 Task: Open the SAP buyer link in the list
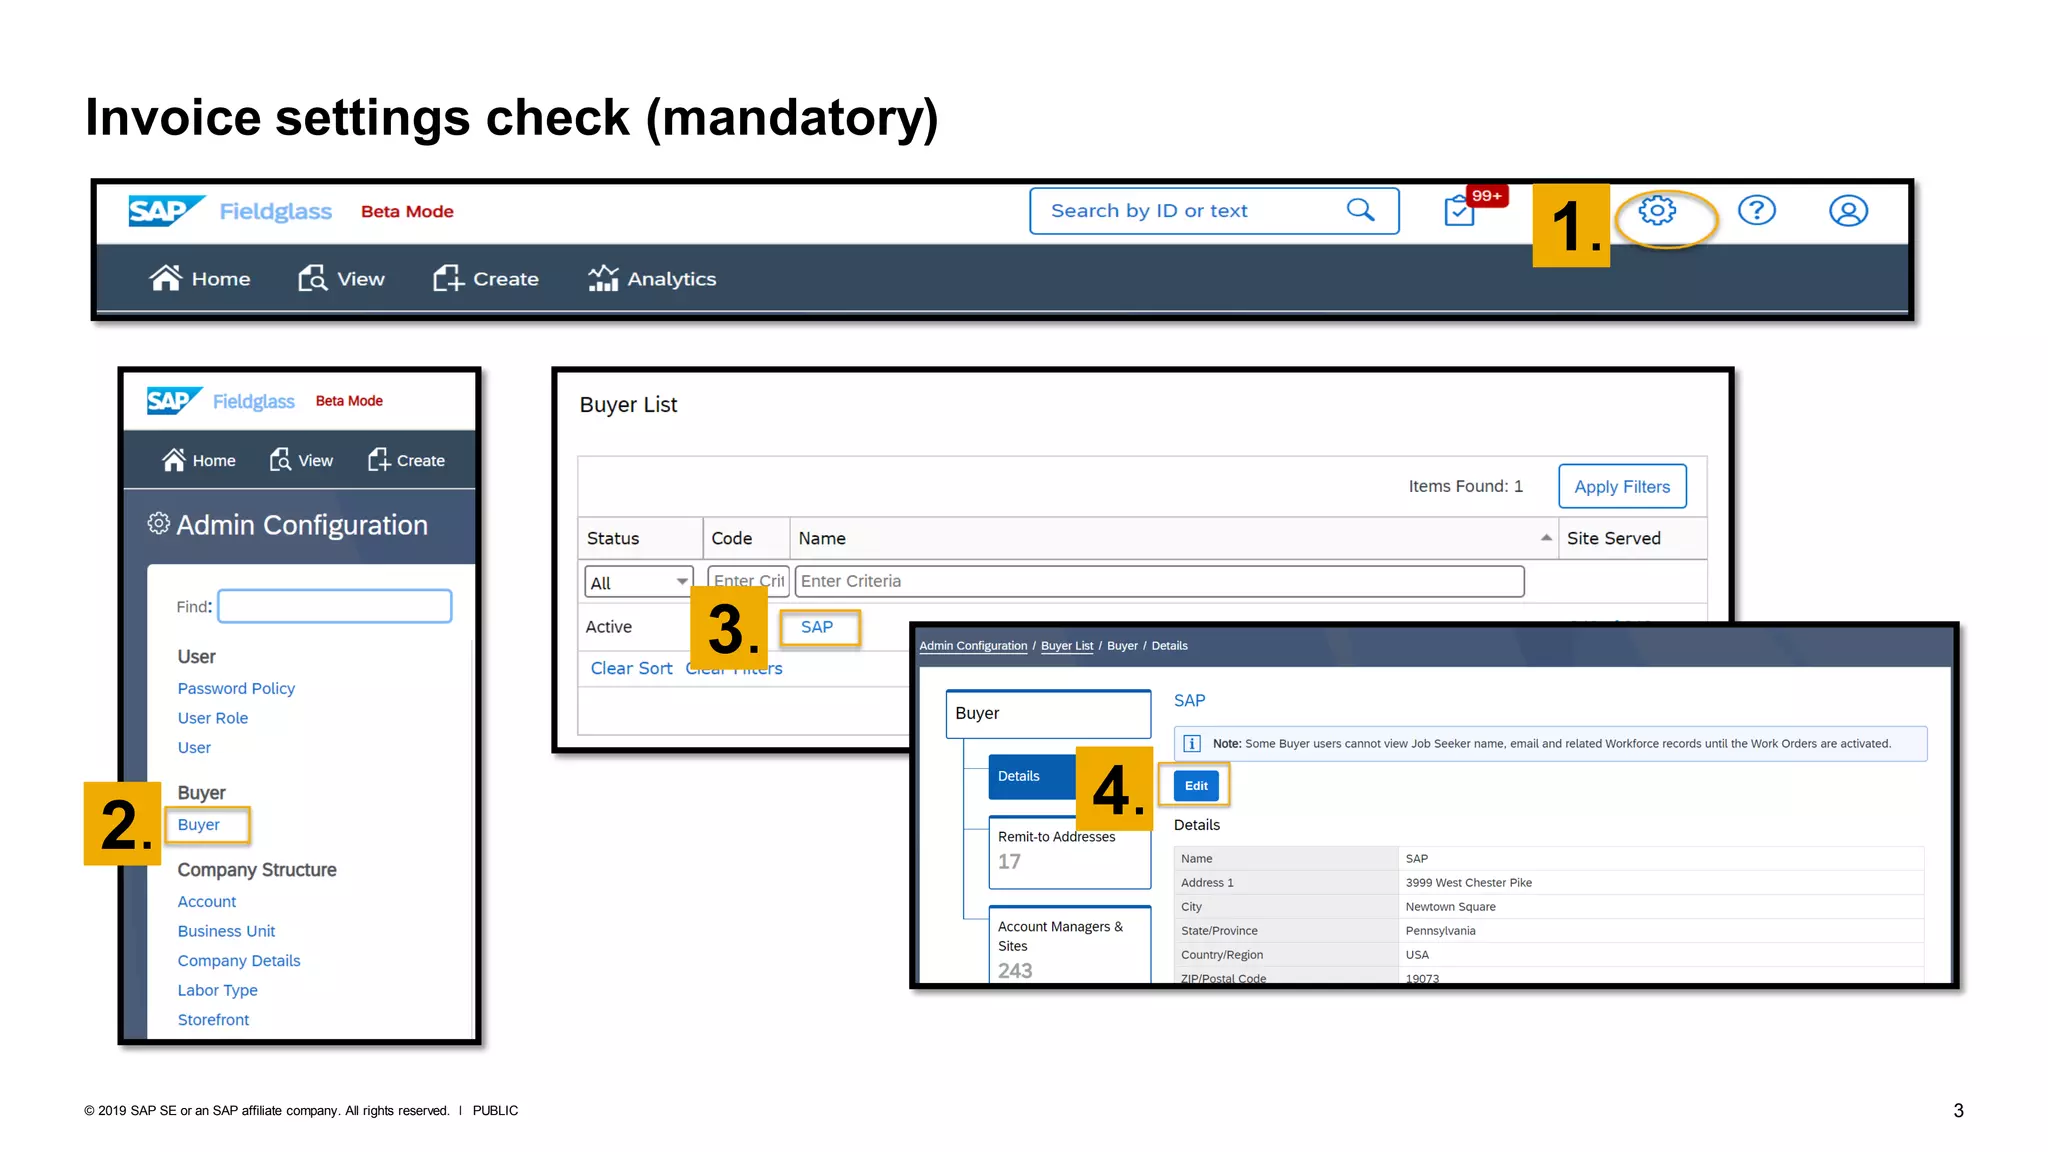816,627
